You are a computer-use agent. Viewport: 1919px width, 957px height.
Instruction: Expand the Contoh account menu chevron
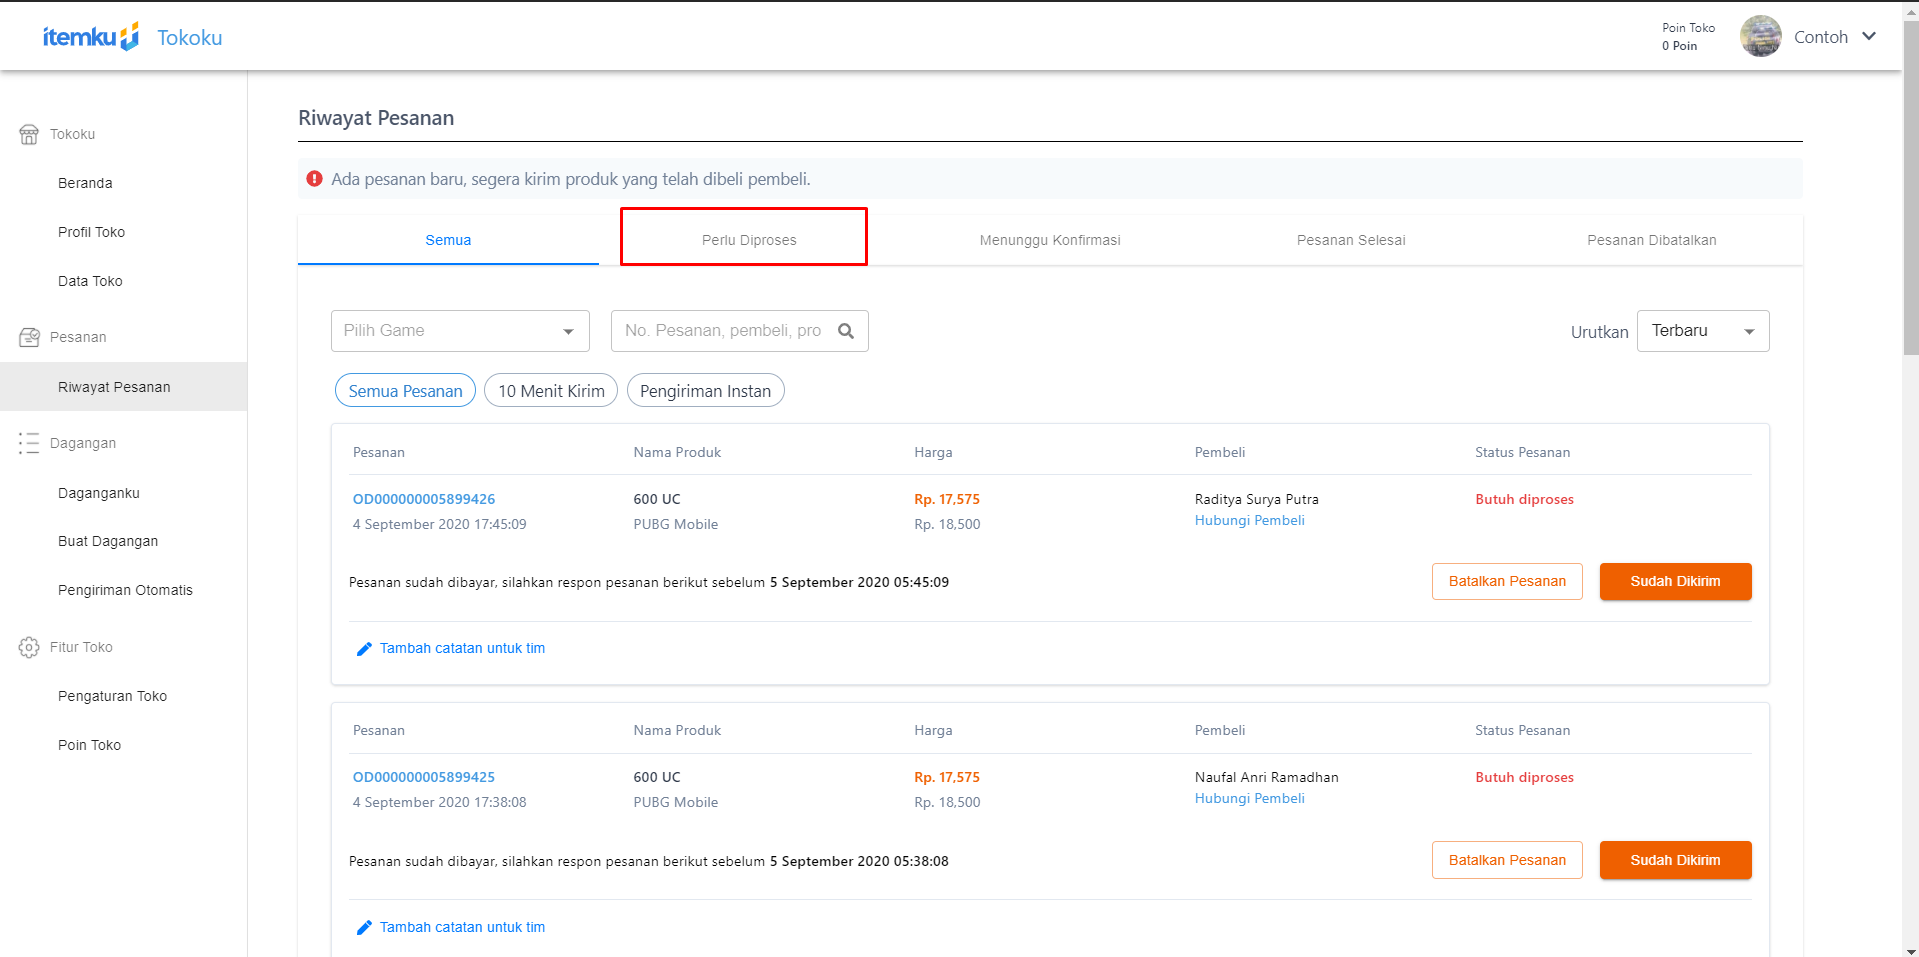pos(1869,37)
